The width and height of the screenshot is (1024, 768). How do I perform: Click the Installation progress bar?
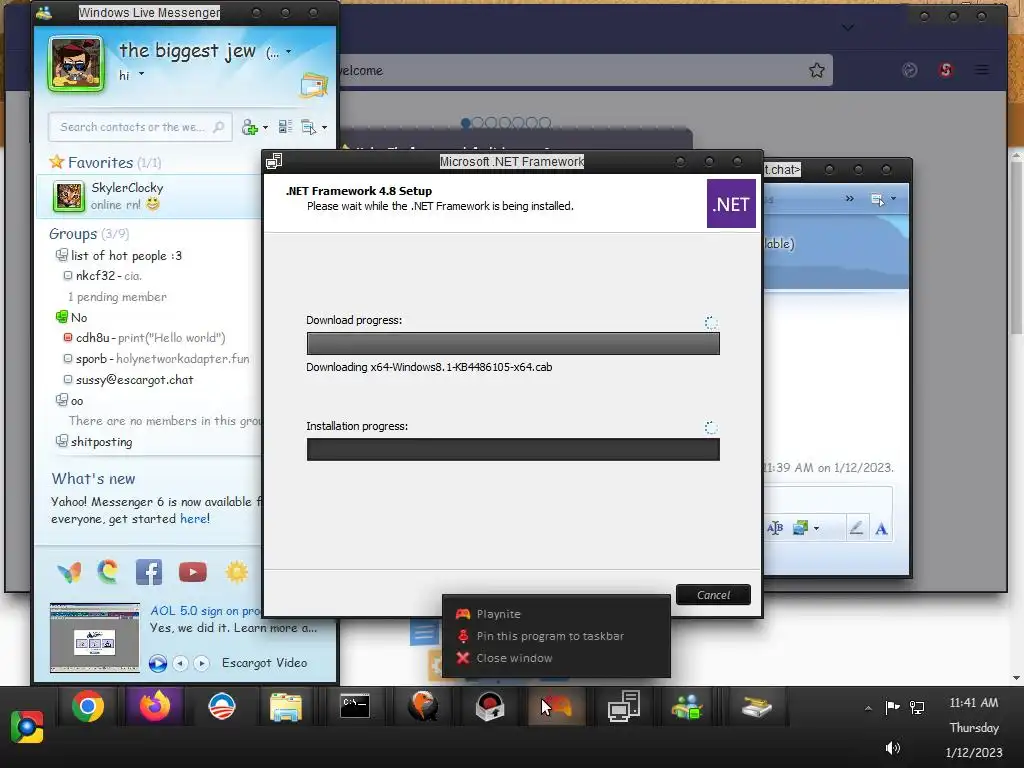click(513, 449)
